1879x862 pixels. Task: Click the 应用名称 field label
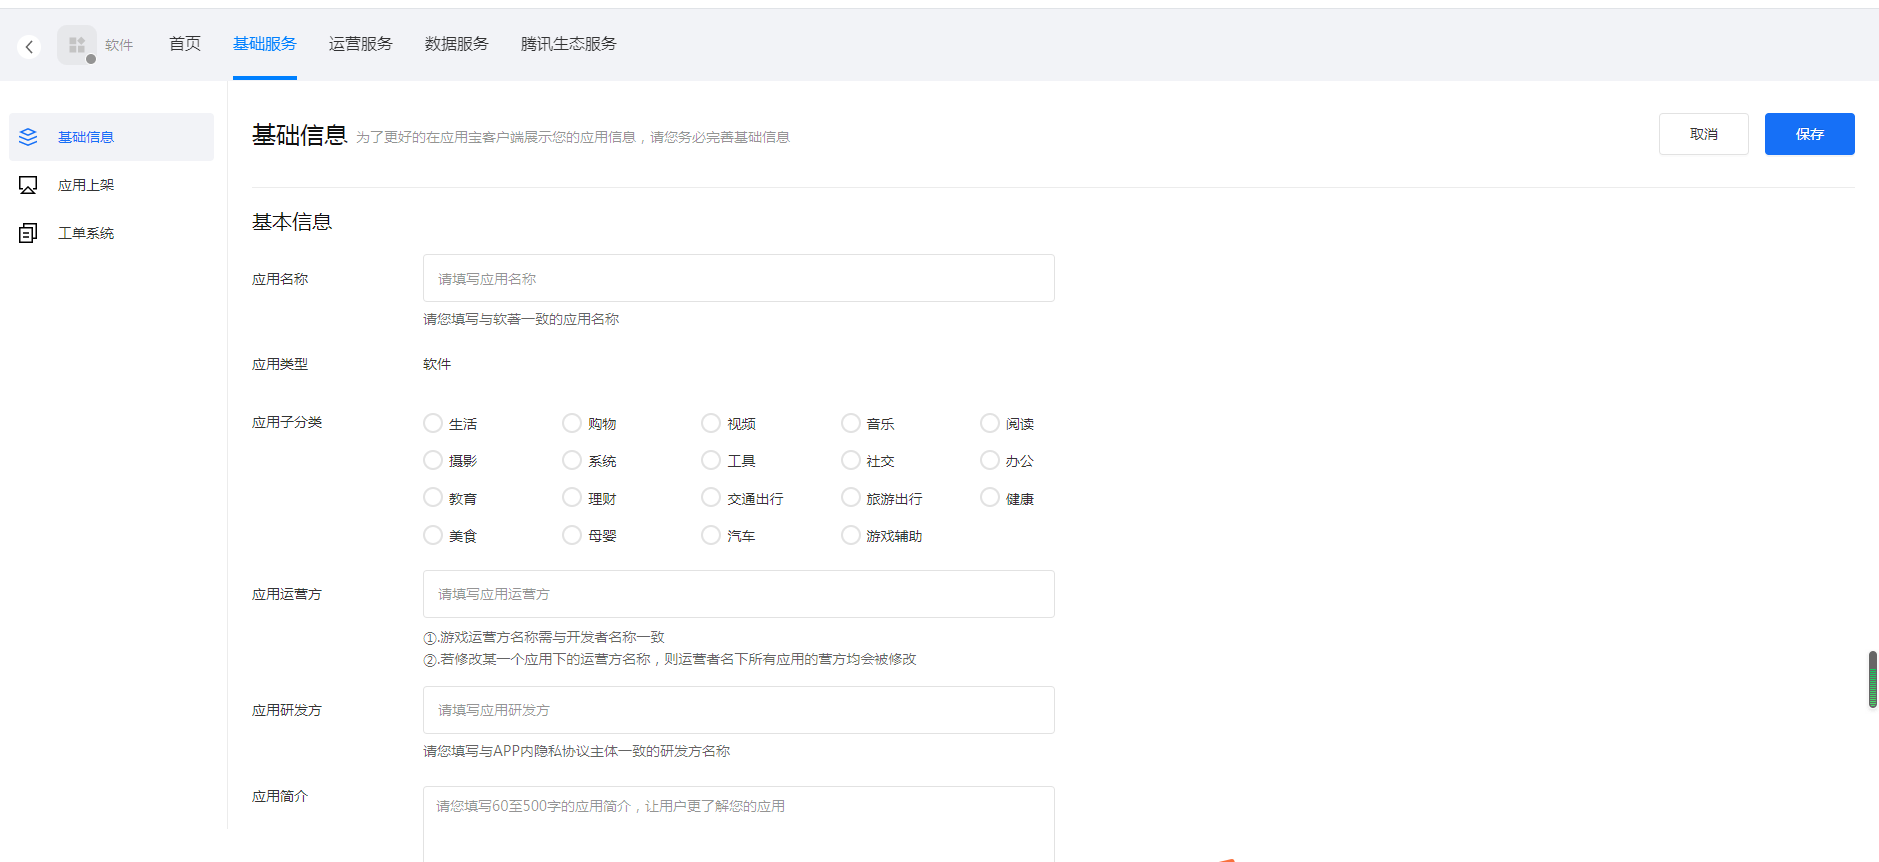click(280, 279)
